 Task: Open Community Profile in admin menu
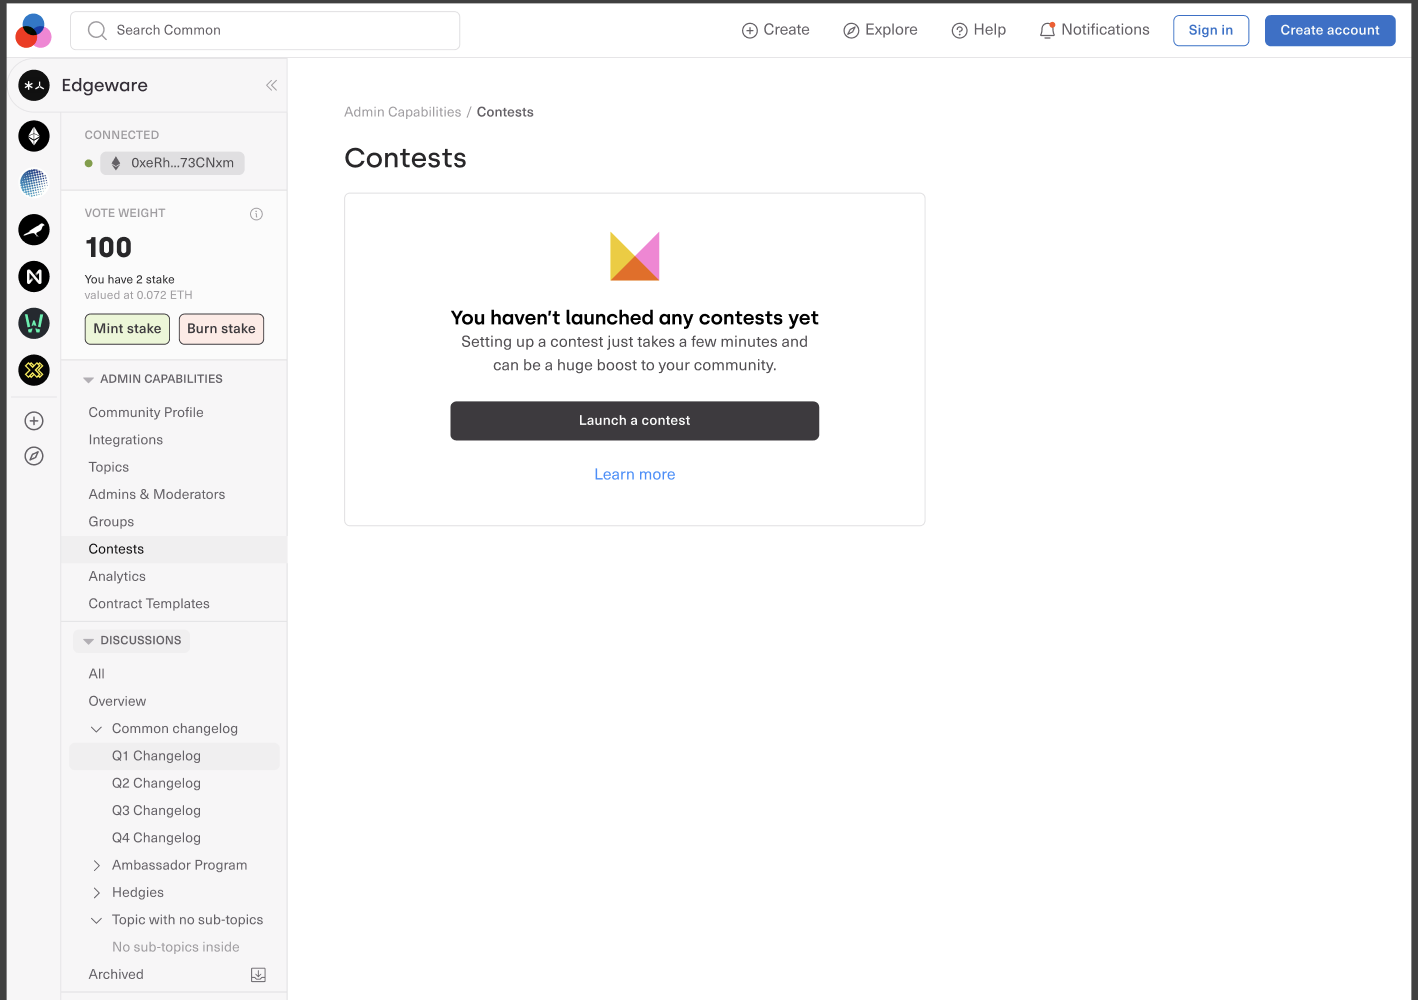pos(146,412)
